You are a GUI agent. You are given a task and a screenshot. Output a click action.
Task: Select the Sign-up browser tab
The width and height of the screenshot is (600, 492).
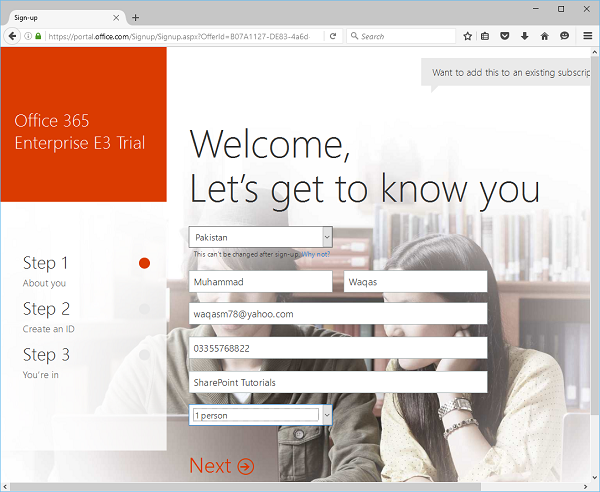point(65,18)
